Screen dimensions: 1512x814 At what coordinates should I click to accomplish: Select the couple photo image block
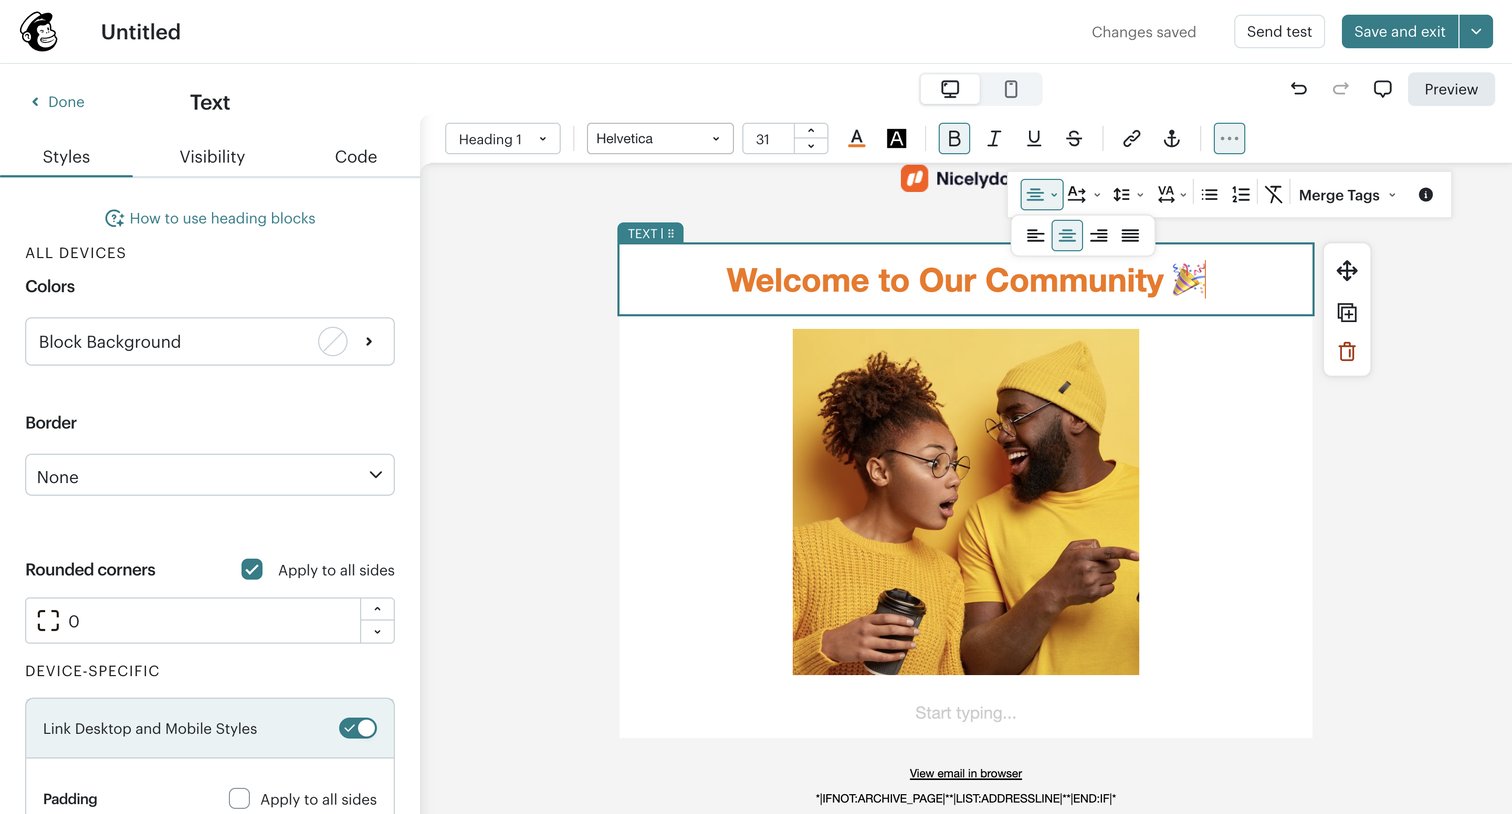tap(966, 502)
